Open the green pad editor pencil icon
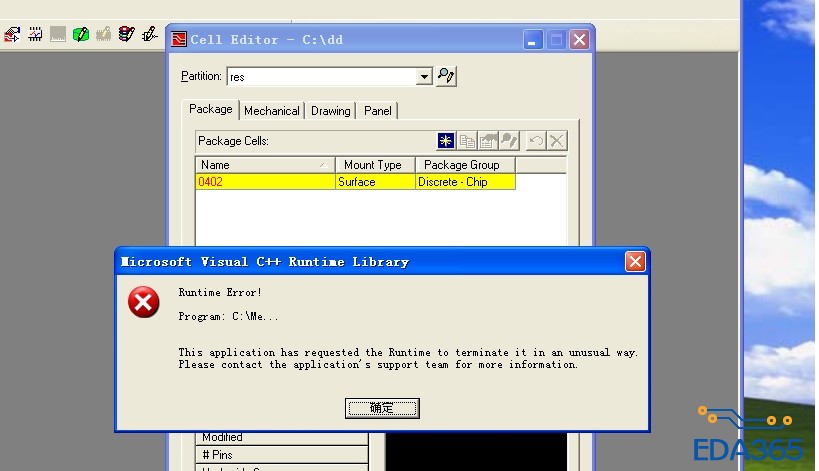819x471 pixels. [x=80, y=35]
